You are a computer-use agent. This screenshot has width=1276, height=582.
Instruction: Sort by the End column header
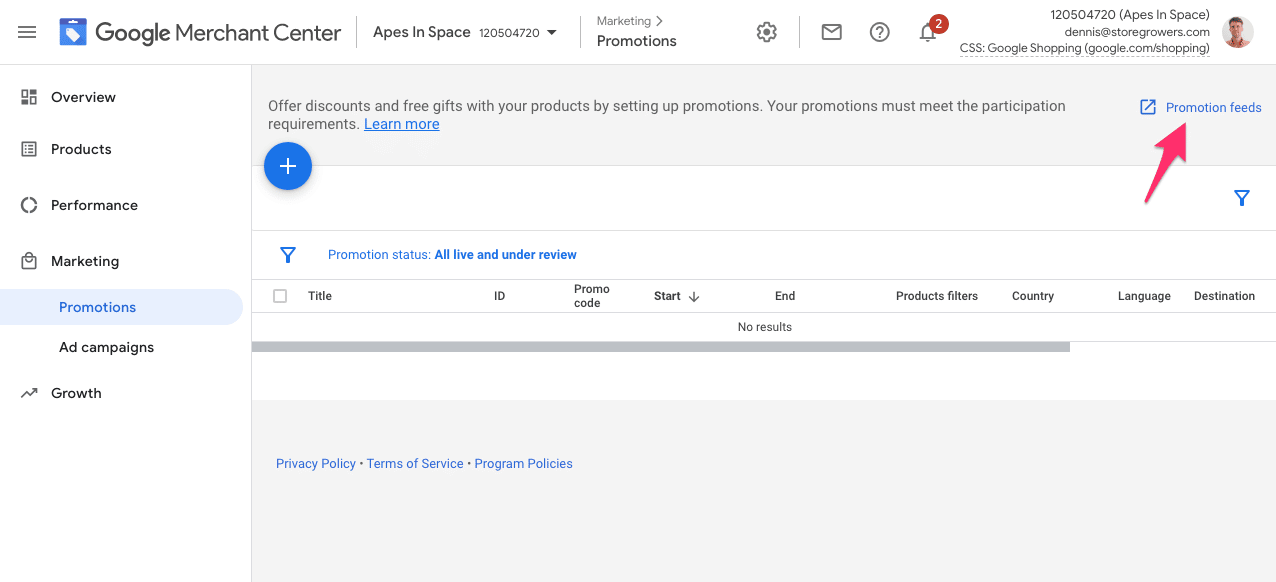click(x=785, y=296)
